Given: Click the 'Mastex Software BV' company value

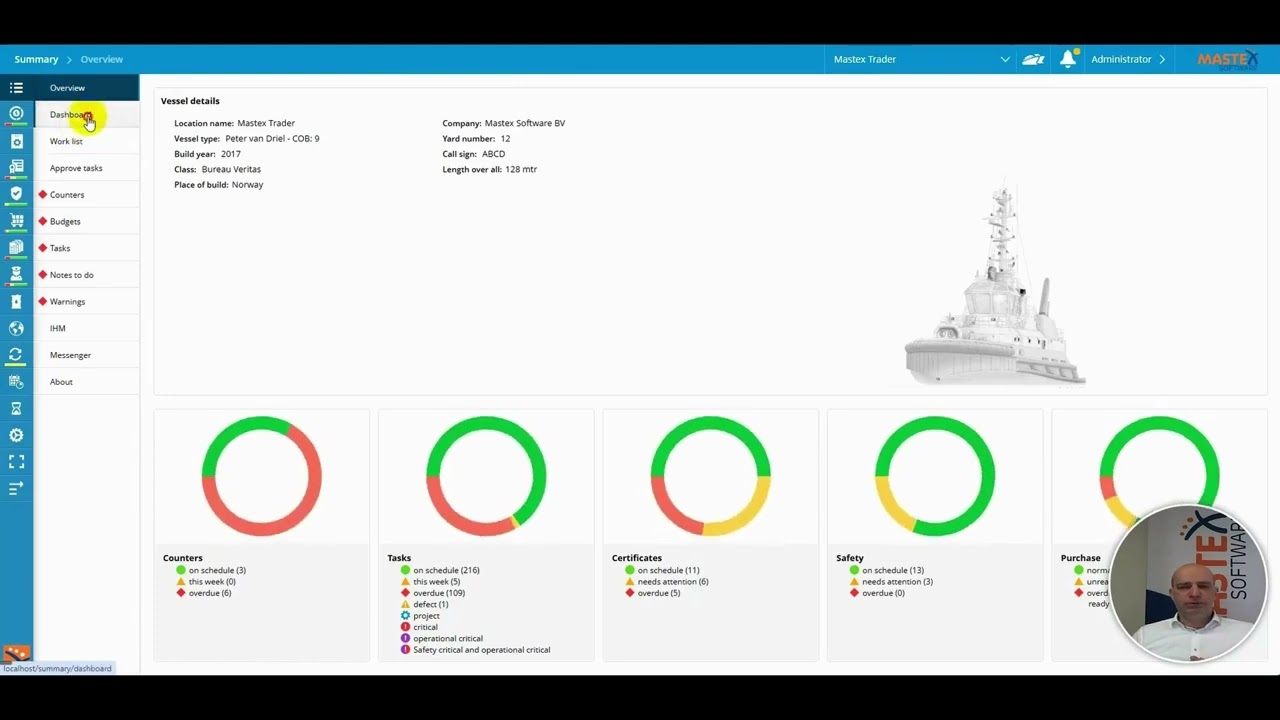Looking at the screenshot, I should tap(525, 123).
